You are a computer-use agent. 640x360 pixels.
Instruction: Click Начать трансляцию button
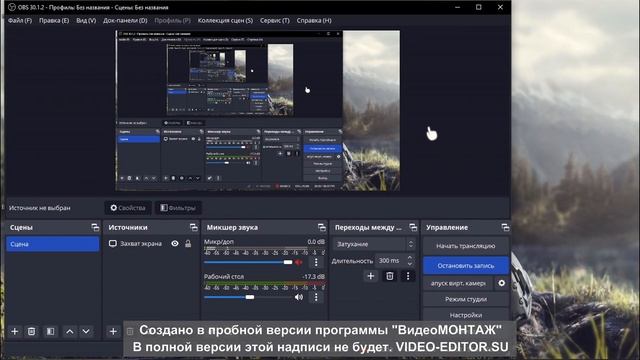pyautogui.click(x=466, y=246)
